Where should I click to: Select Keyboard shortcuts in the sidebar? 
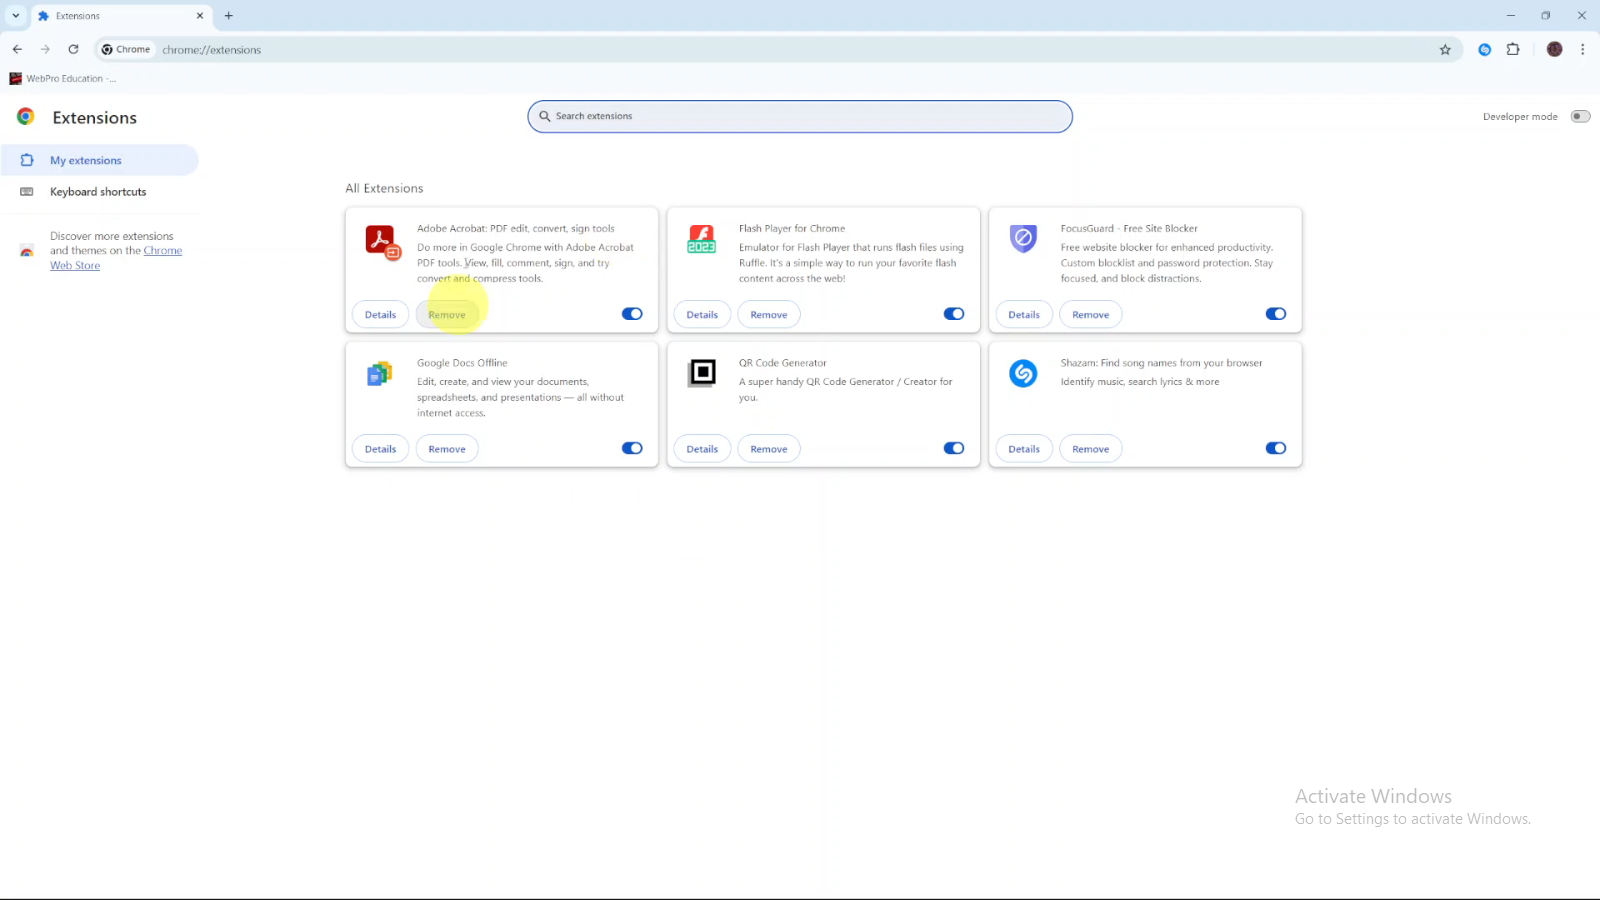99,192
